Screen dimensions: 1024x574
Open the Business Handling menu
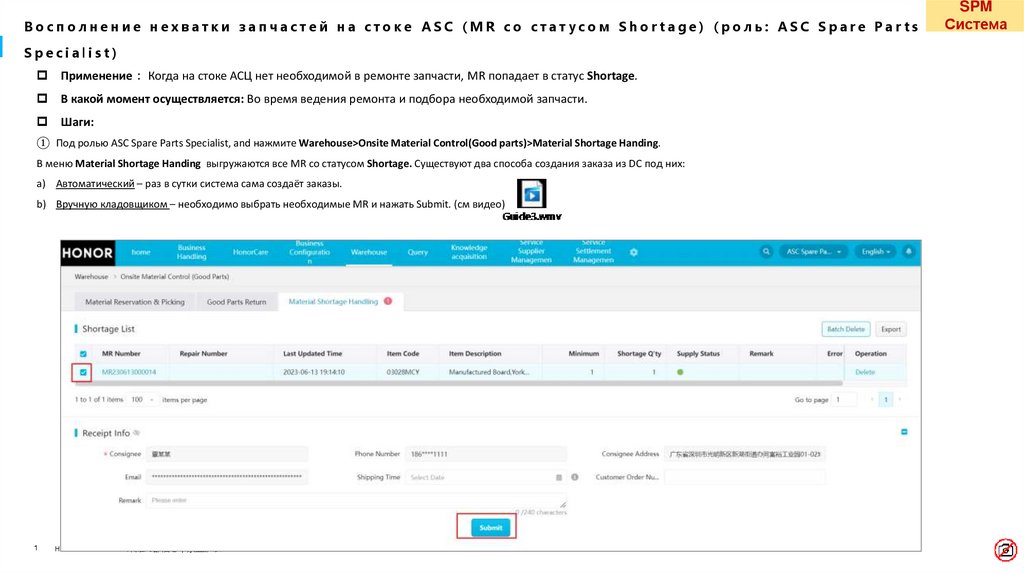click(x=191, y=252)
